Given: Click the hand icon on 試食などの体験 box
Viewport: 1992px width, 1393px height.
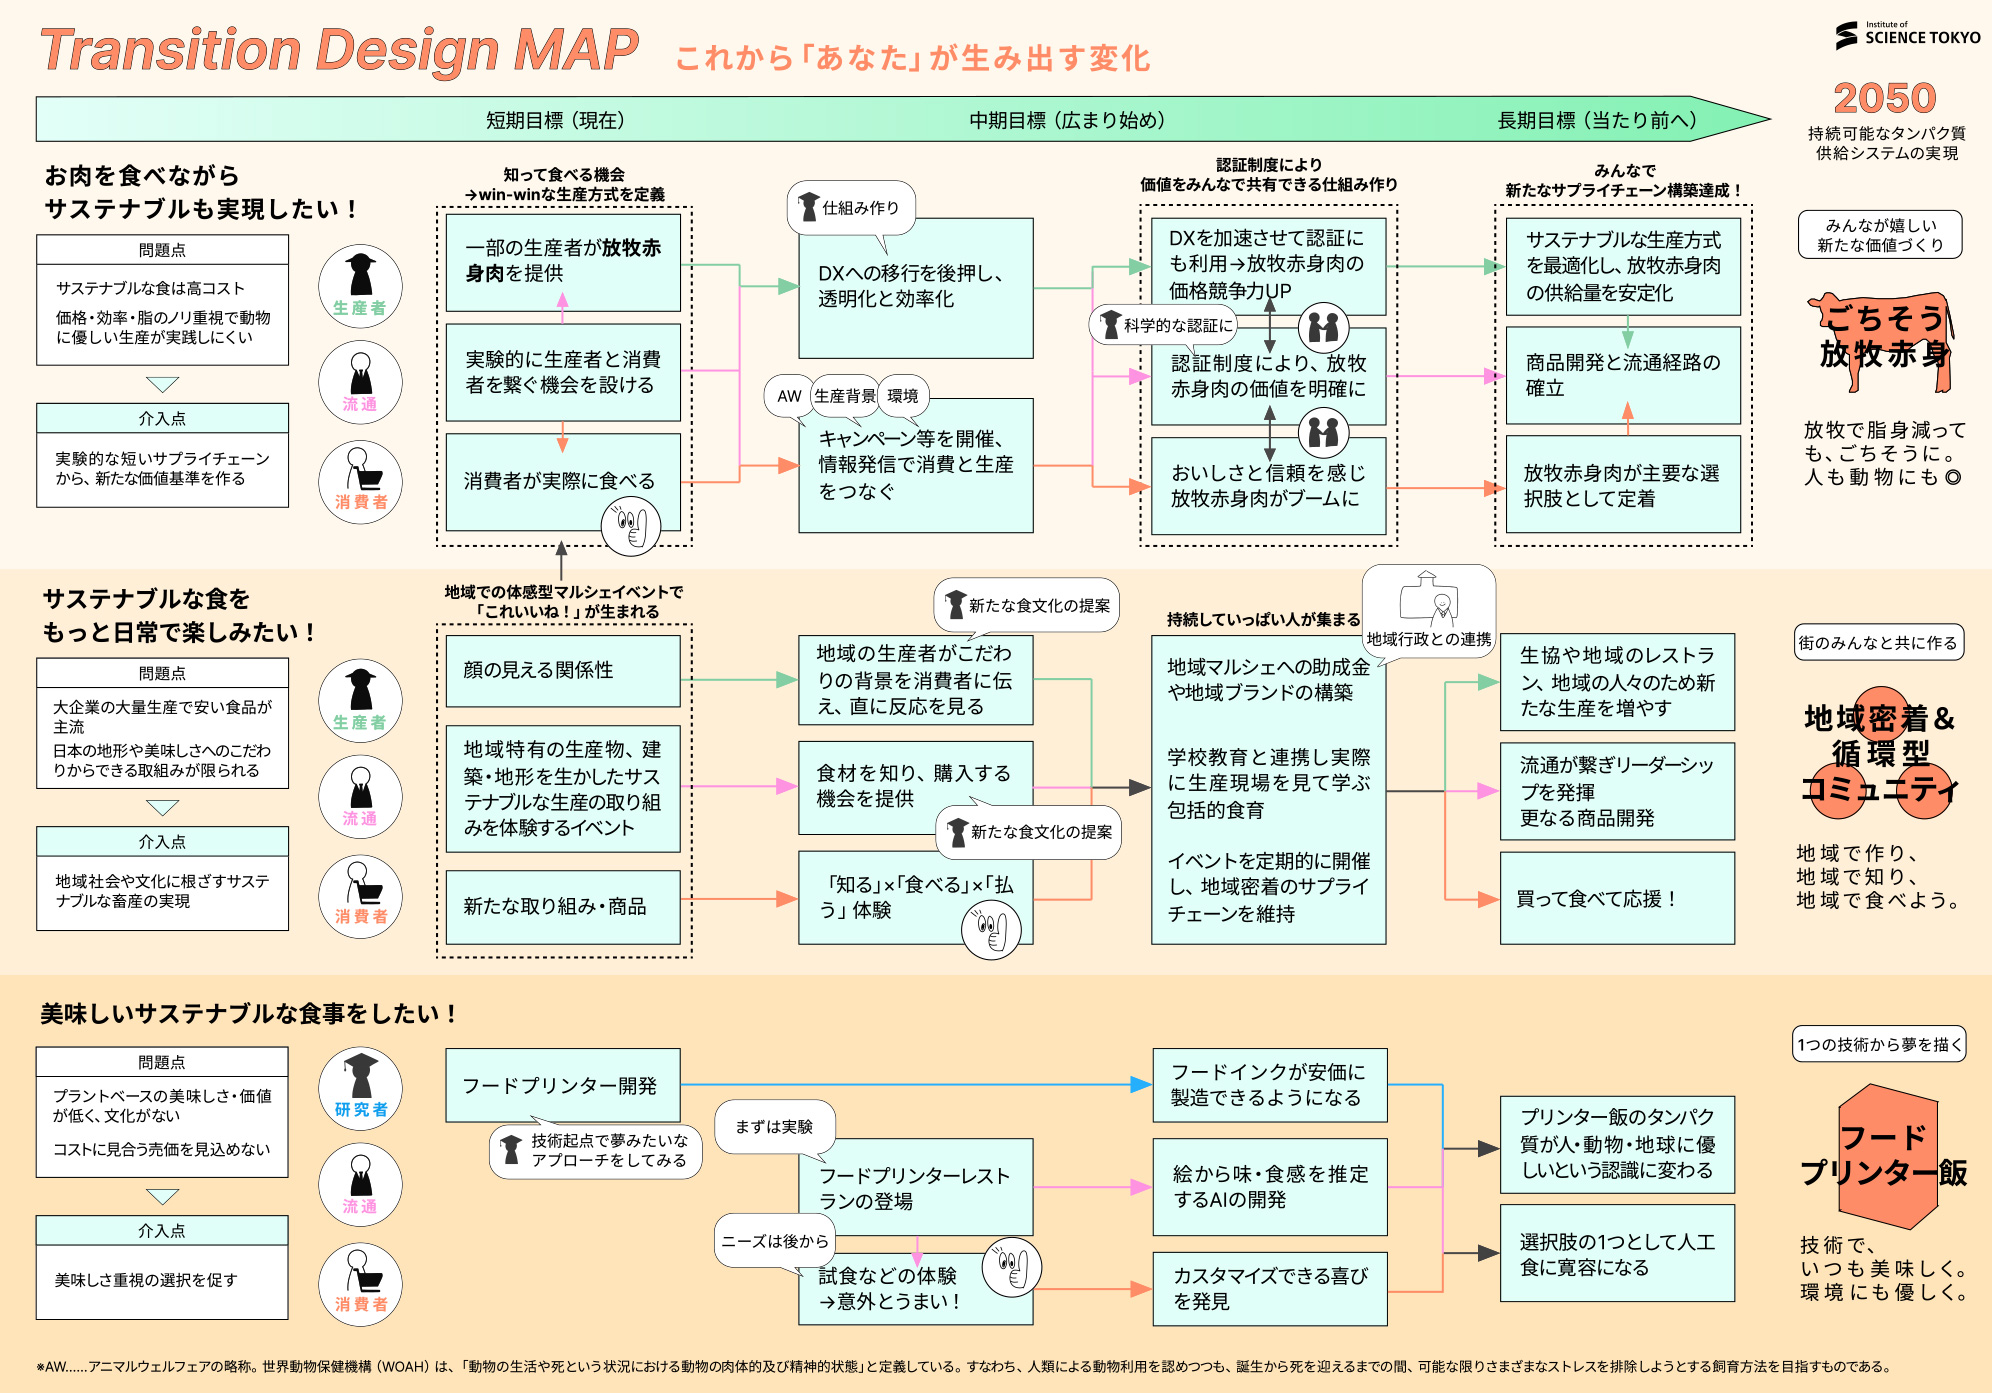Looking at the screenshot, I should click(1012, 1267).
